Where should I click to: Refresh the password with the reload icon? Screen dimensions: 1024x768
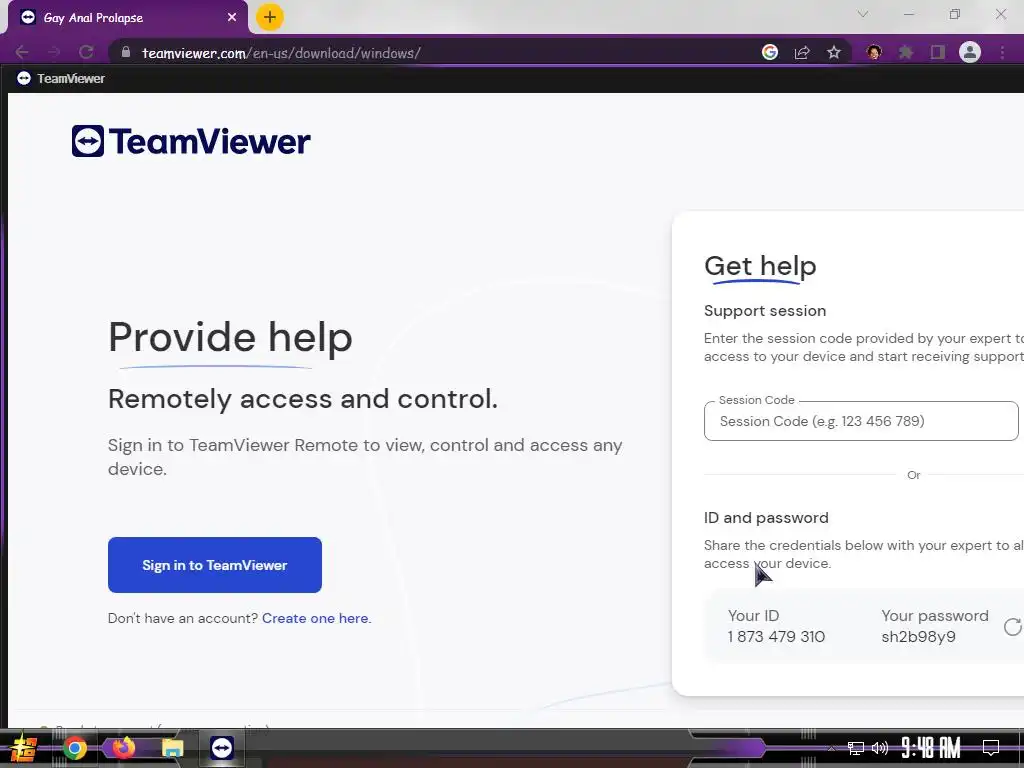point(1013,627)
